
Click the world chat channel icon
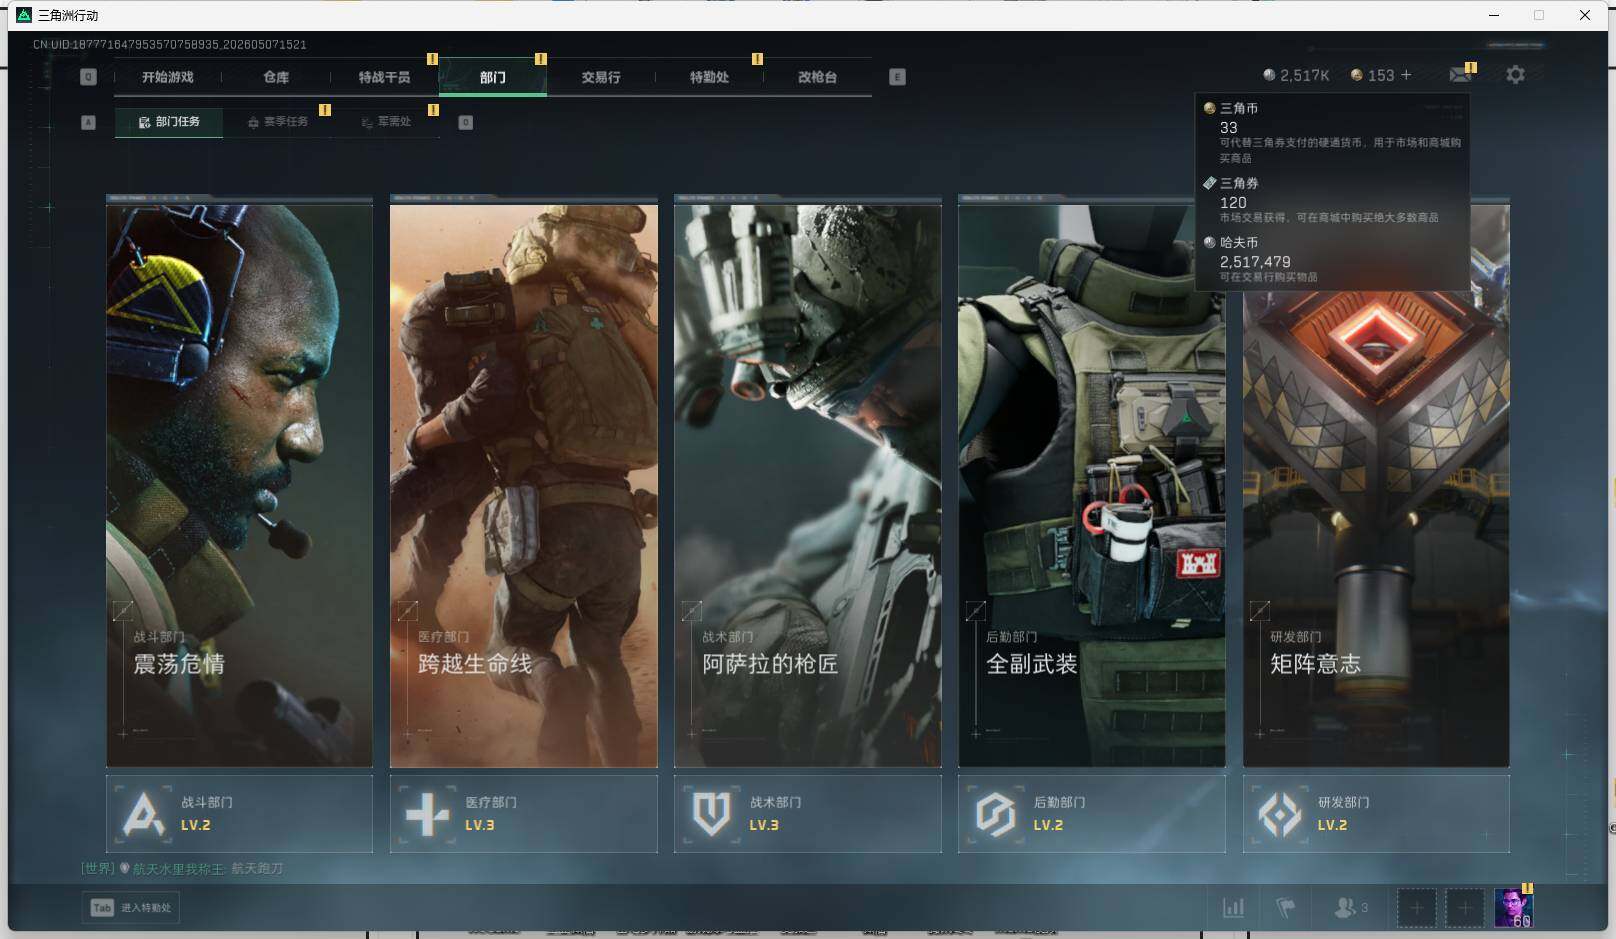[125, 868]
